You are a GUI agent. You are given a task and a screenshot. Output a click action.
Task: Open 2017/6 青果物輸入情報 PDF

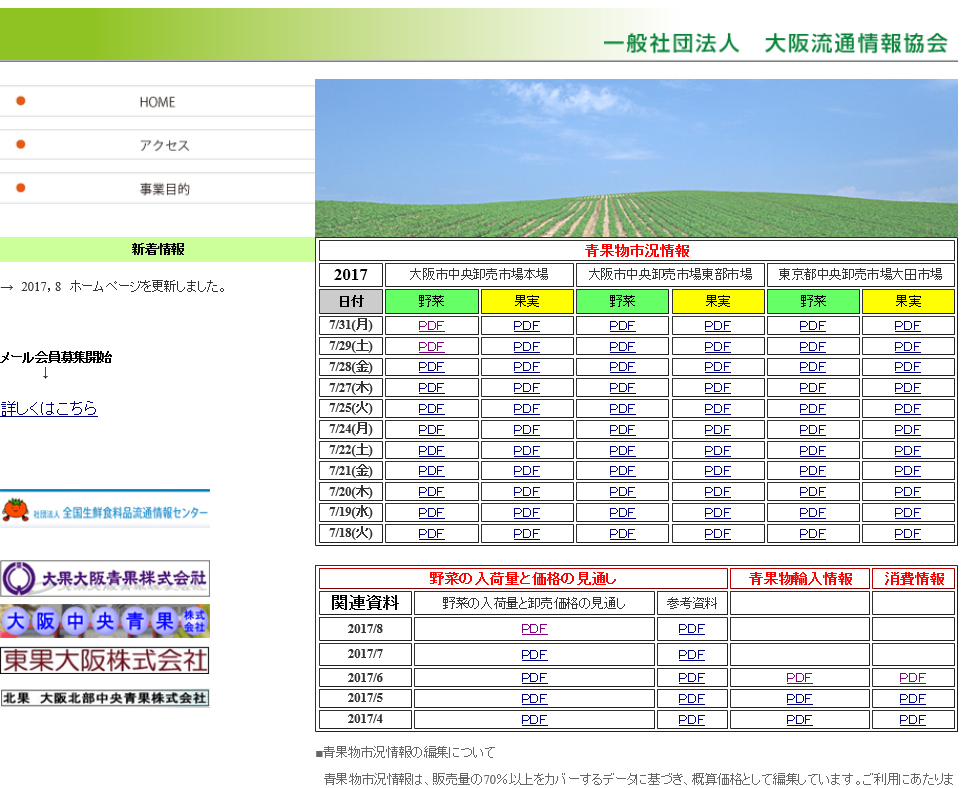click(799, 677)
